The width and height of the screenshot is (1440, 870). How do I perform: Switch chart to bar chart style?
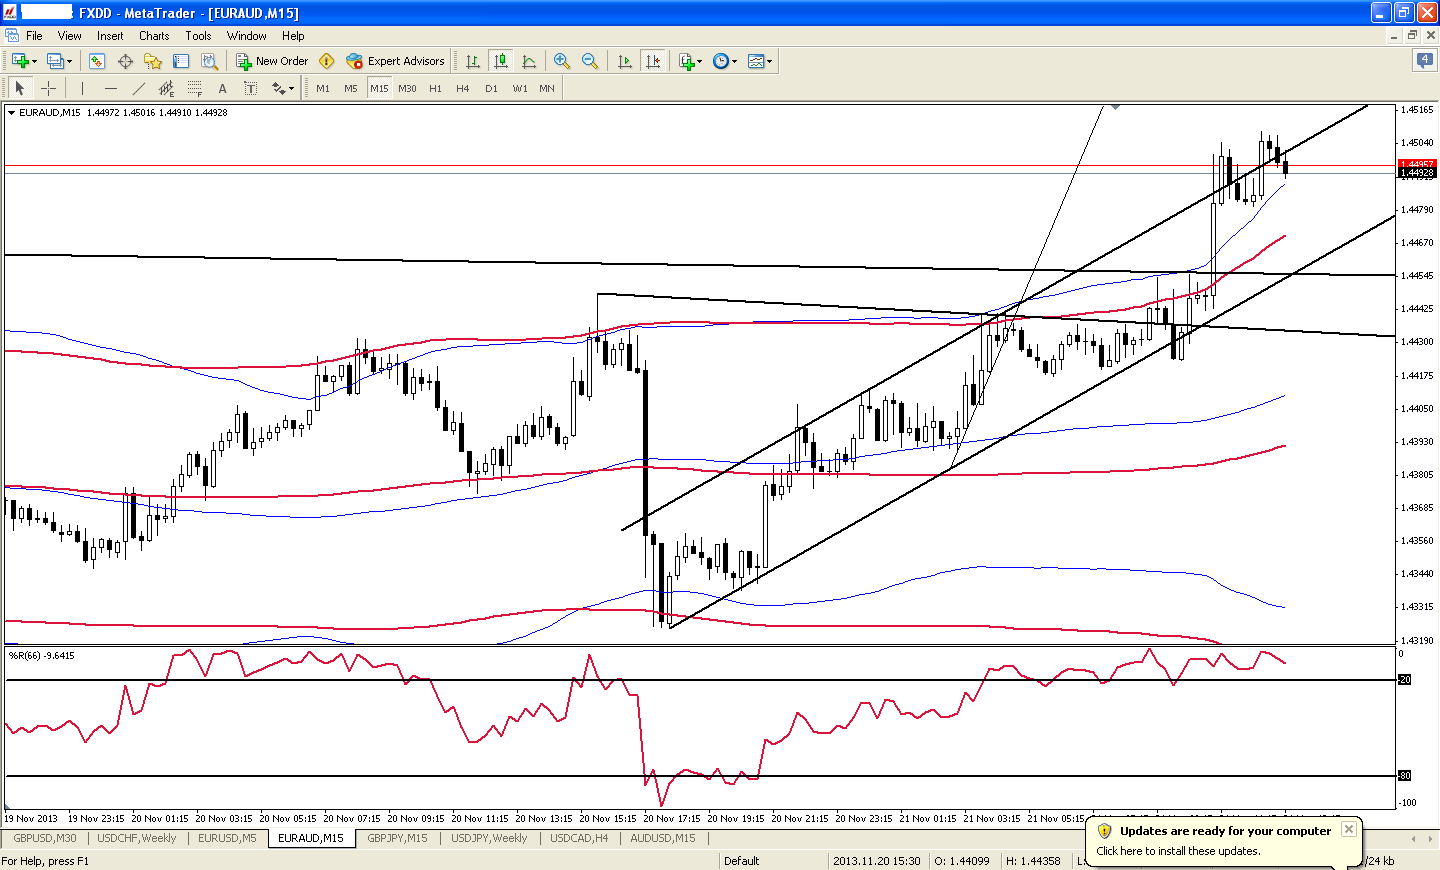[x=472, y=61]
